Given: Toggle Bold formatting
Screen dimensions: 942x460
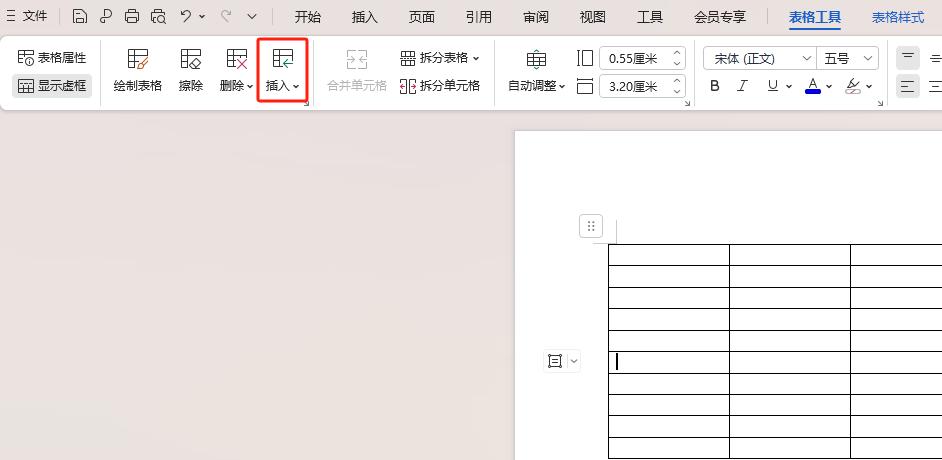Looking at the screenshot, I should (714, 86).
